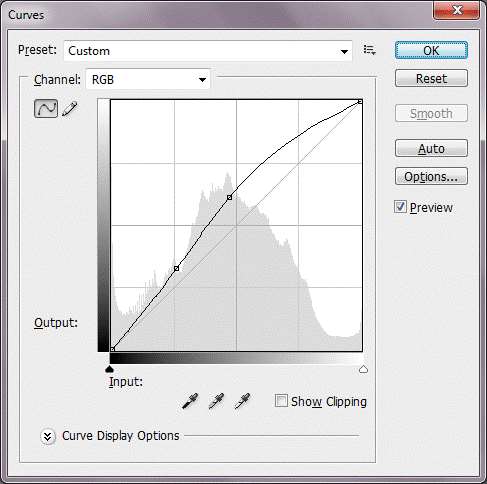Click the black point input slider triangle
487x484 pixels.
pyautogui.click(x=109, y=369)
